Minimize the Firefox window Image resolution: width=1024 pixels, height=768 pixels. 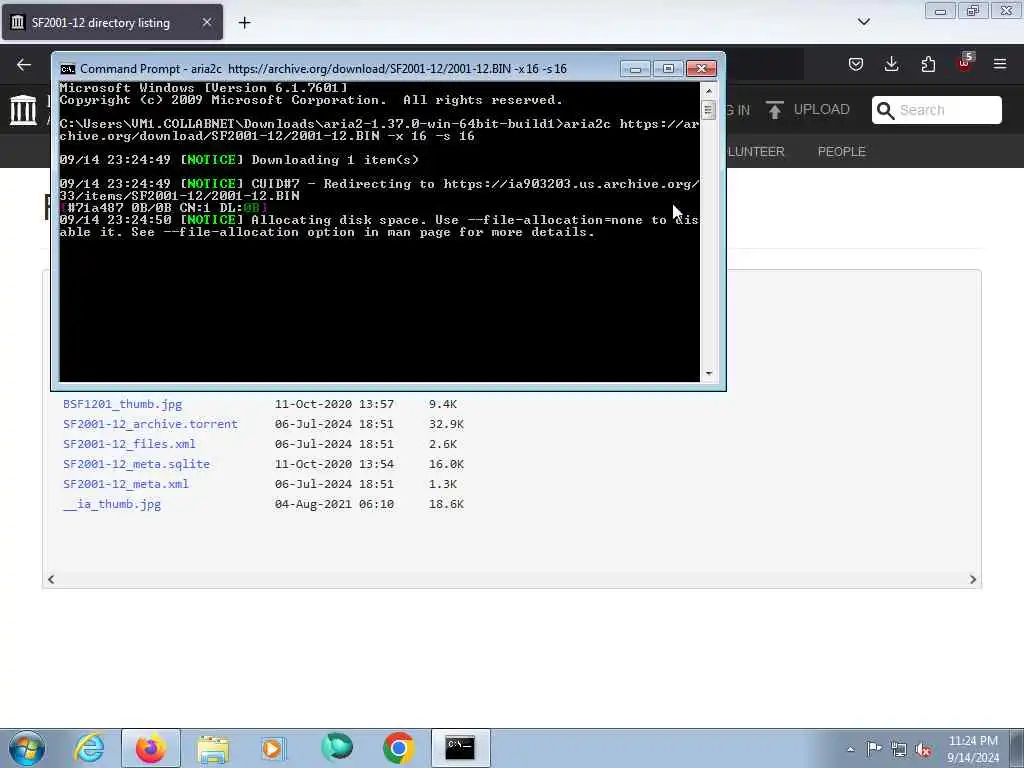[x=940, y=10]
